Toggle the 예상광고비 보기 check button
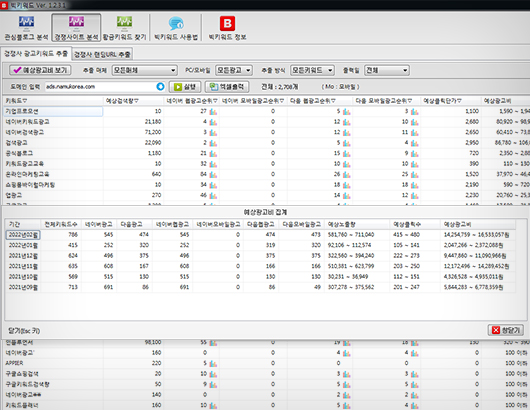 40,70
